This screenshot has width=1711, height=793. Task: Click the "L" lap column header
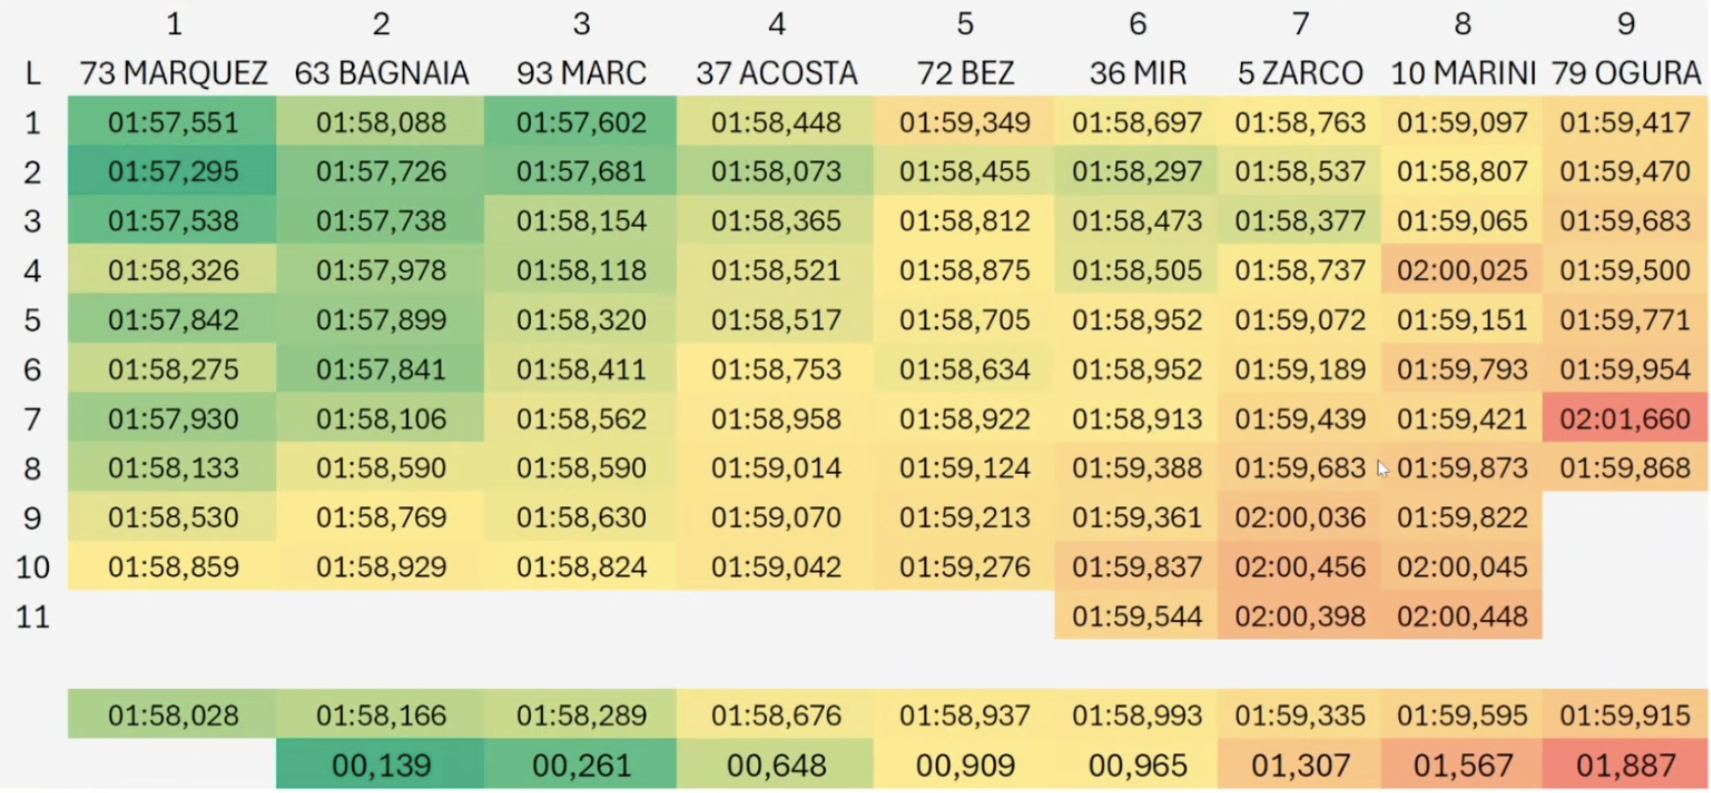[x=32, y=73]
